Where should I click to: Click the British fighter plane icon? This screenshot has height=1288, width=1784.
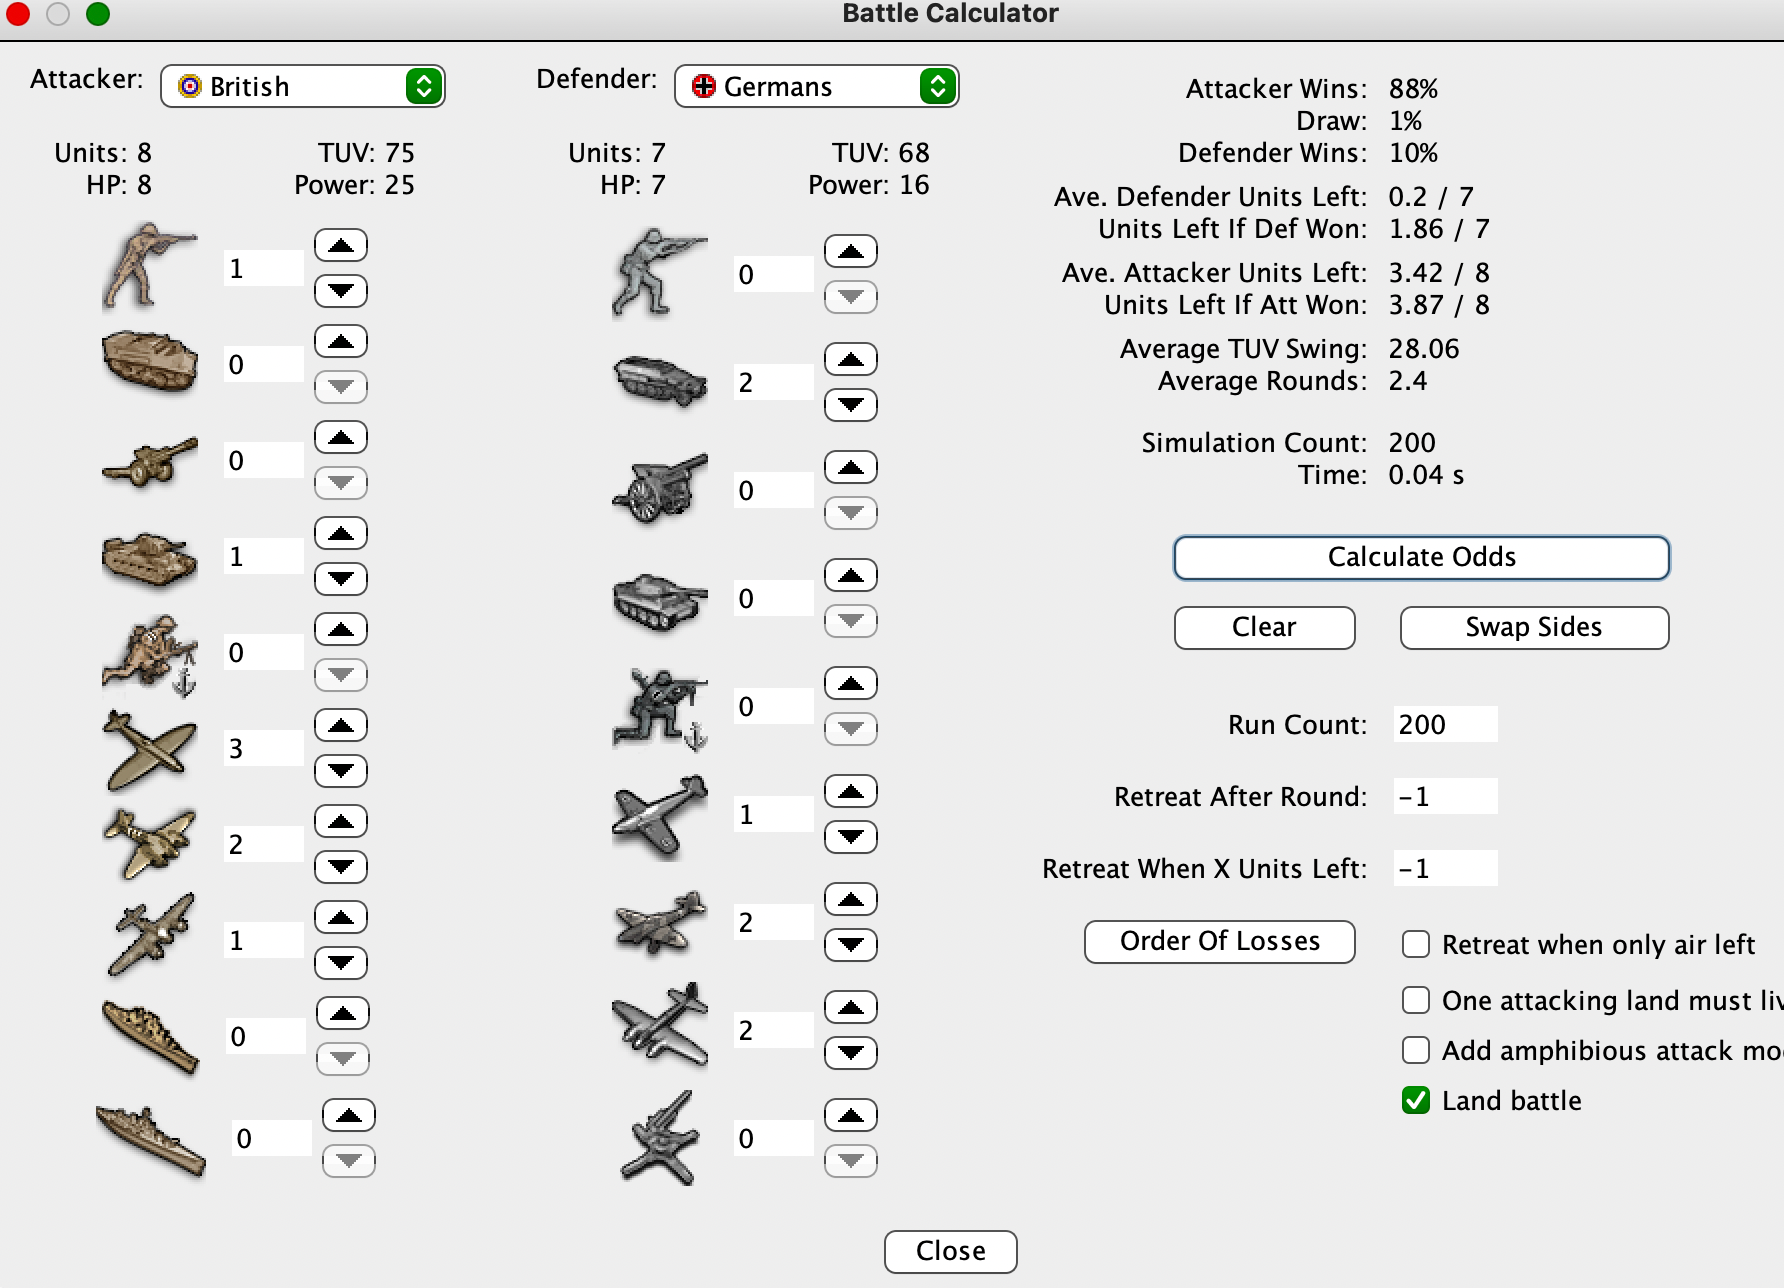[150, 750]
